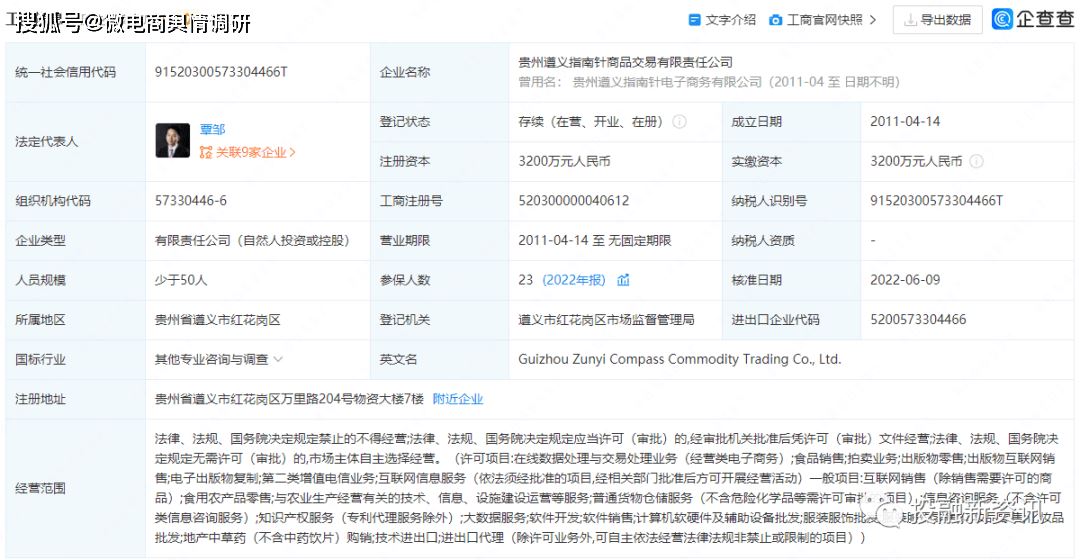This screenshot has width=1080, height=560.
Task: Switch to the 文字介绍 view
Action: point(730,20)
